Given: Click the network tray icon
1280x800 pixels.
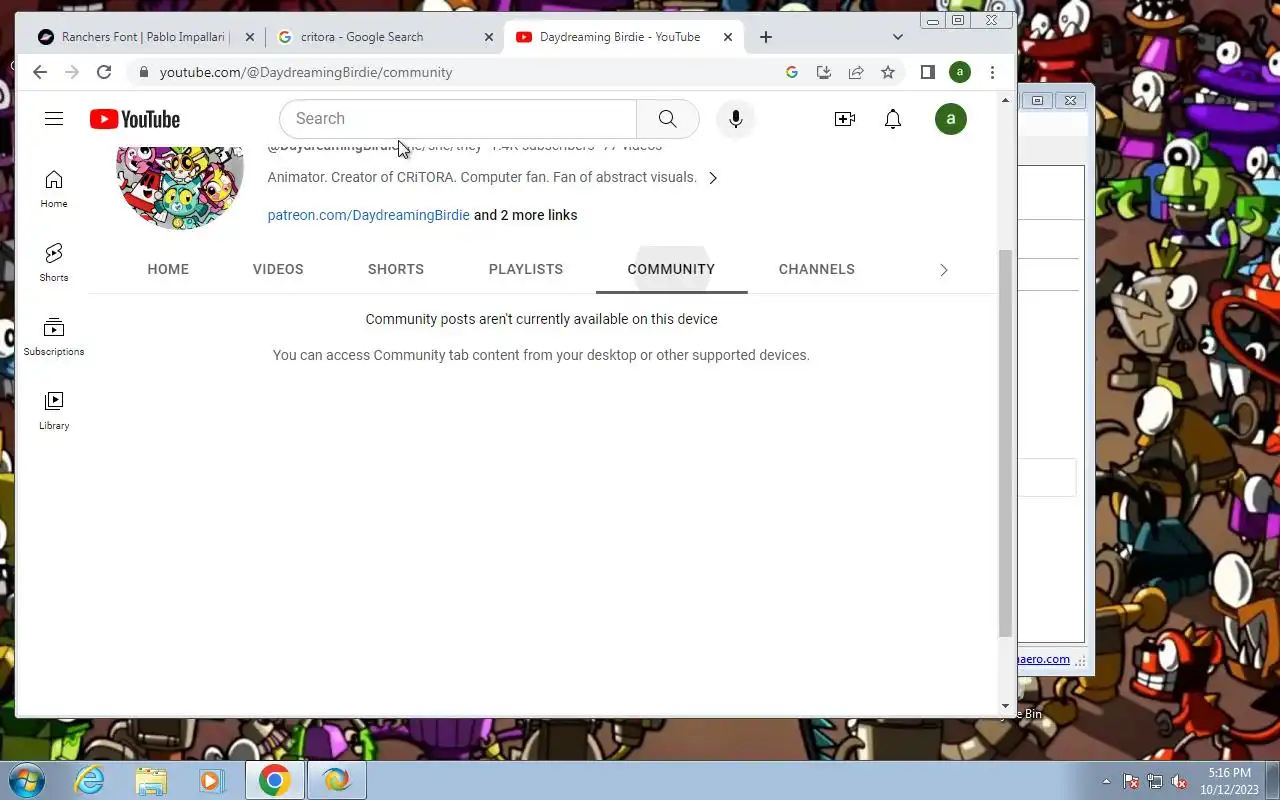Looking at the screenshot, I should click(x=1155, y=781).
